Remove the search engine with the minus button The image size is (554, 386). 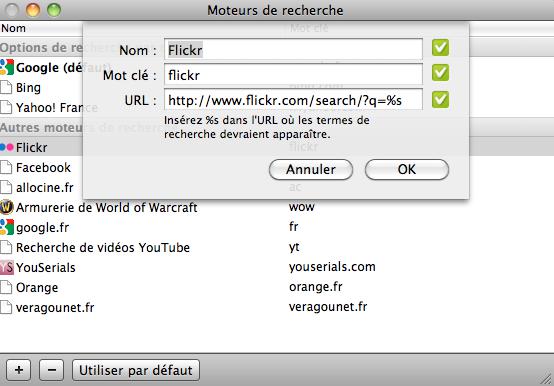52,370
